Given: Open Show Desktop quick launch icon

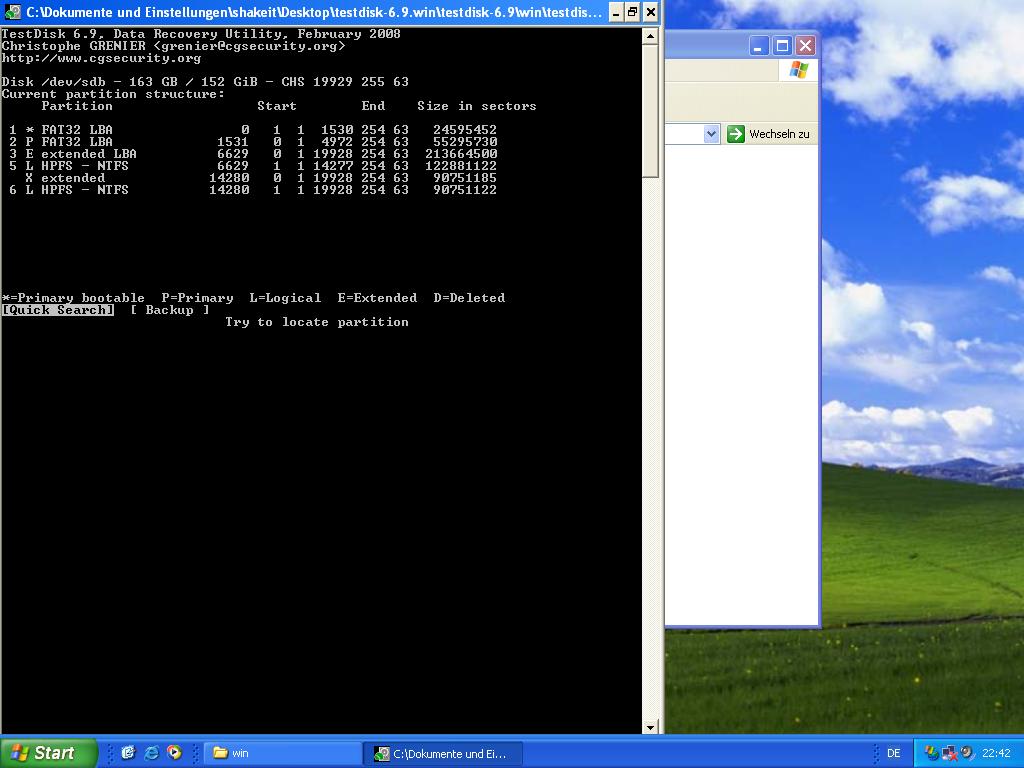Looking at the screenshot, I should point(128,753).
